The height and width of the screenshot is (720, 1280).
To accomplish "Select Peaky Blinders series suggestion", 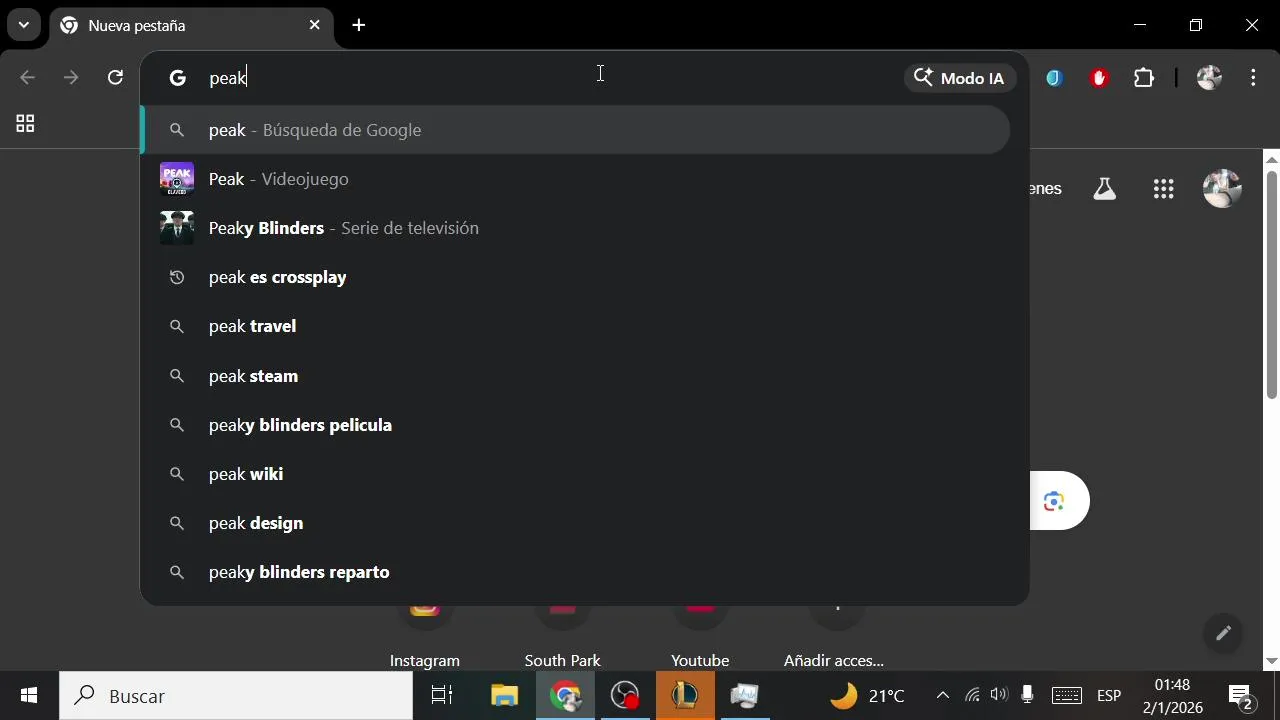I will click(x=577, y=228).
